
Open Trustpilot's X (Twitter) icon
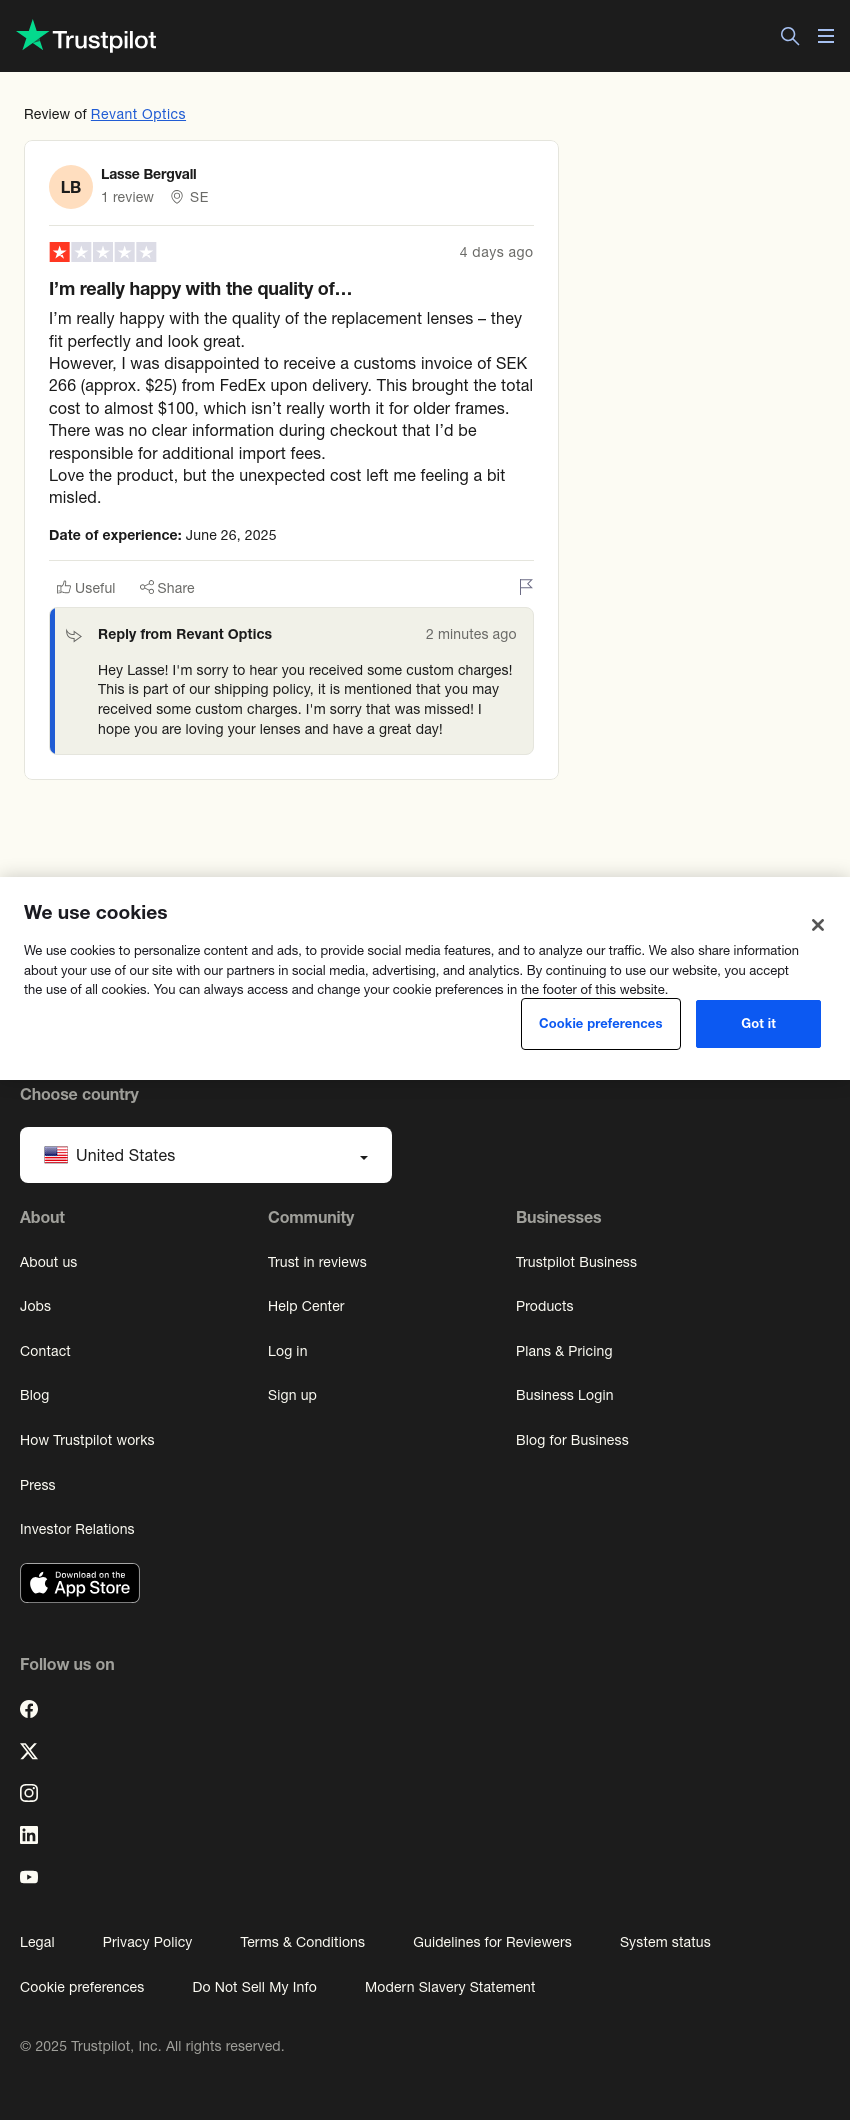point(29,1751)
